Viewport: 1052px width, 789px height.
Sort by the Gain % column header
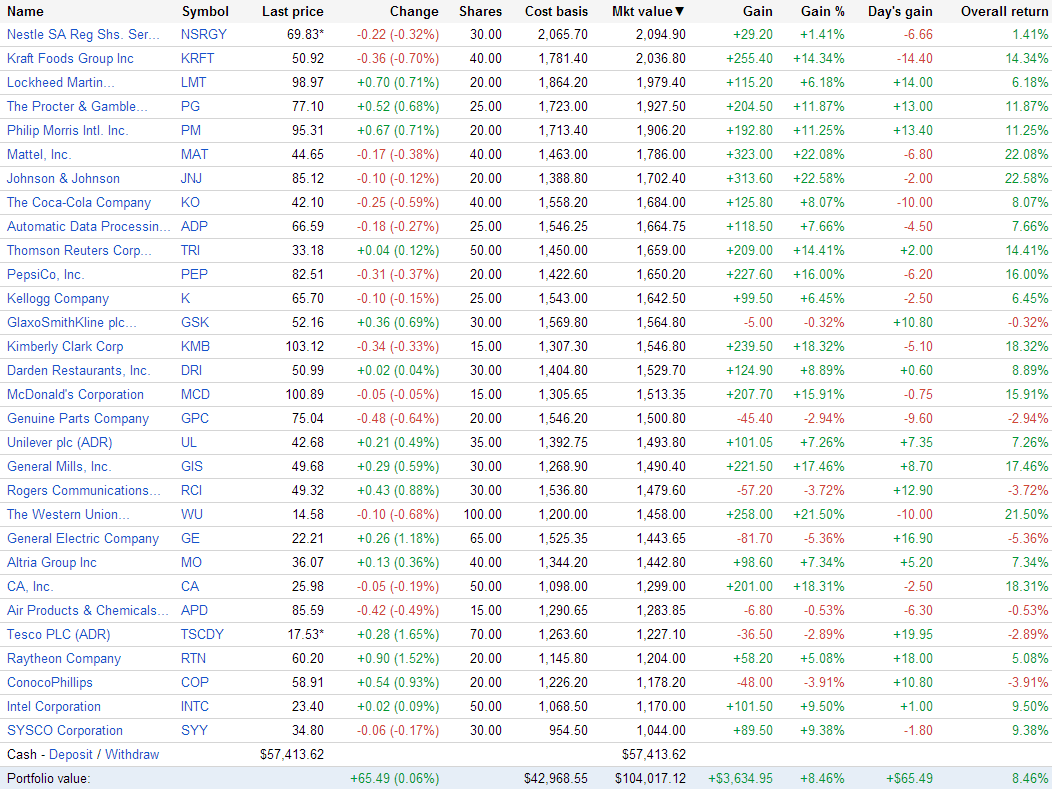(x=823, y=11)
